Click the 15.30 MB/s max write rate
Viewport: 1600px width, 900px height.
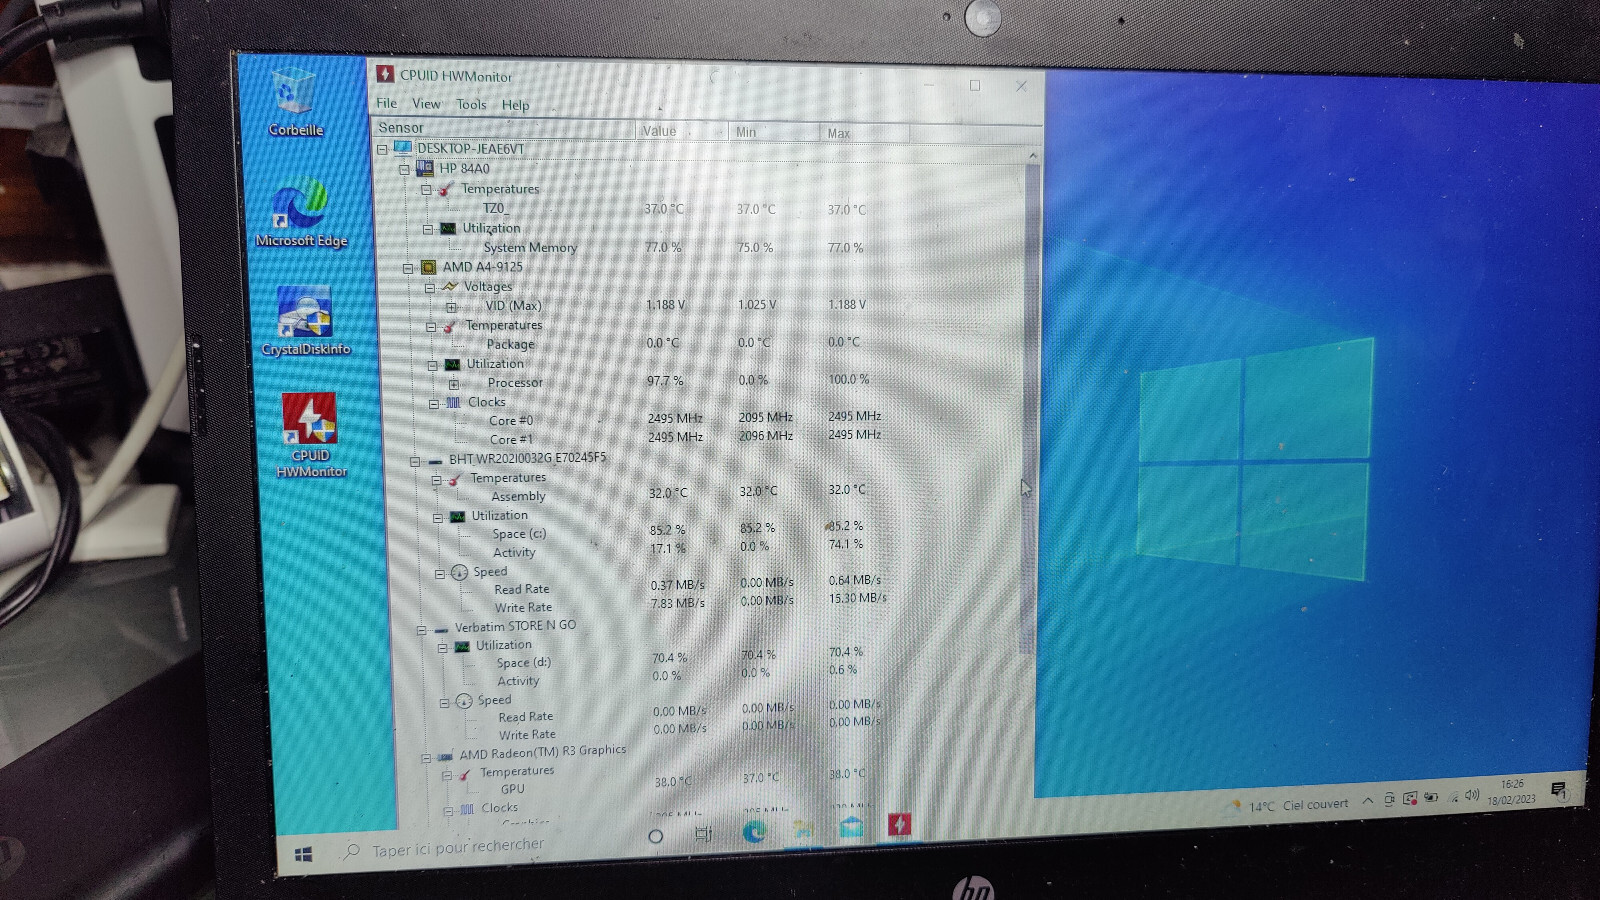click(x=857, y=598)
